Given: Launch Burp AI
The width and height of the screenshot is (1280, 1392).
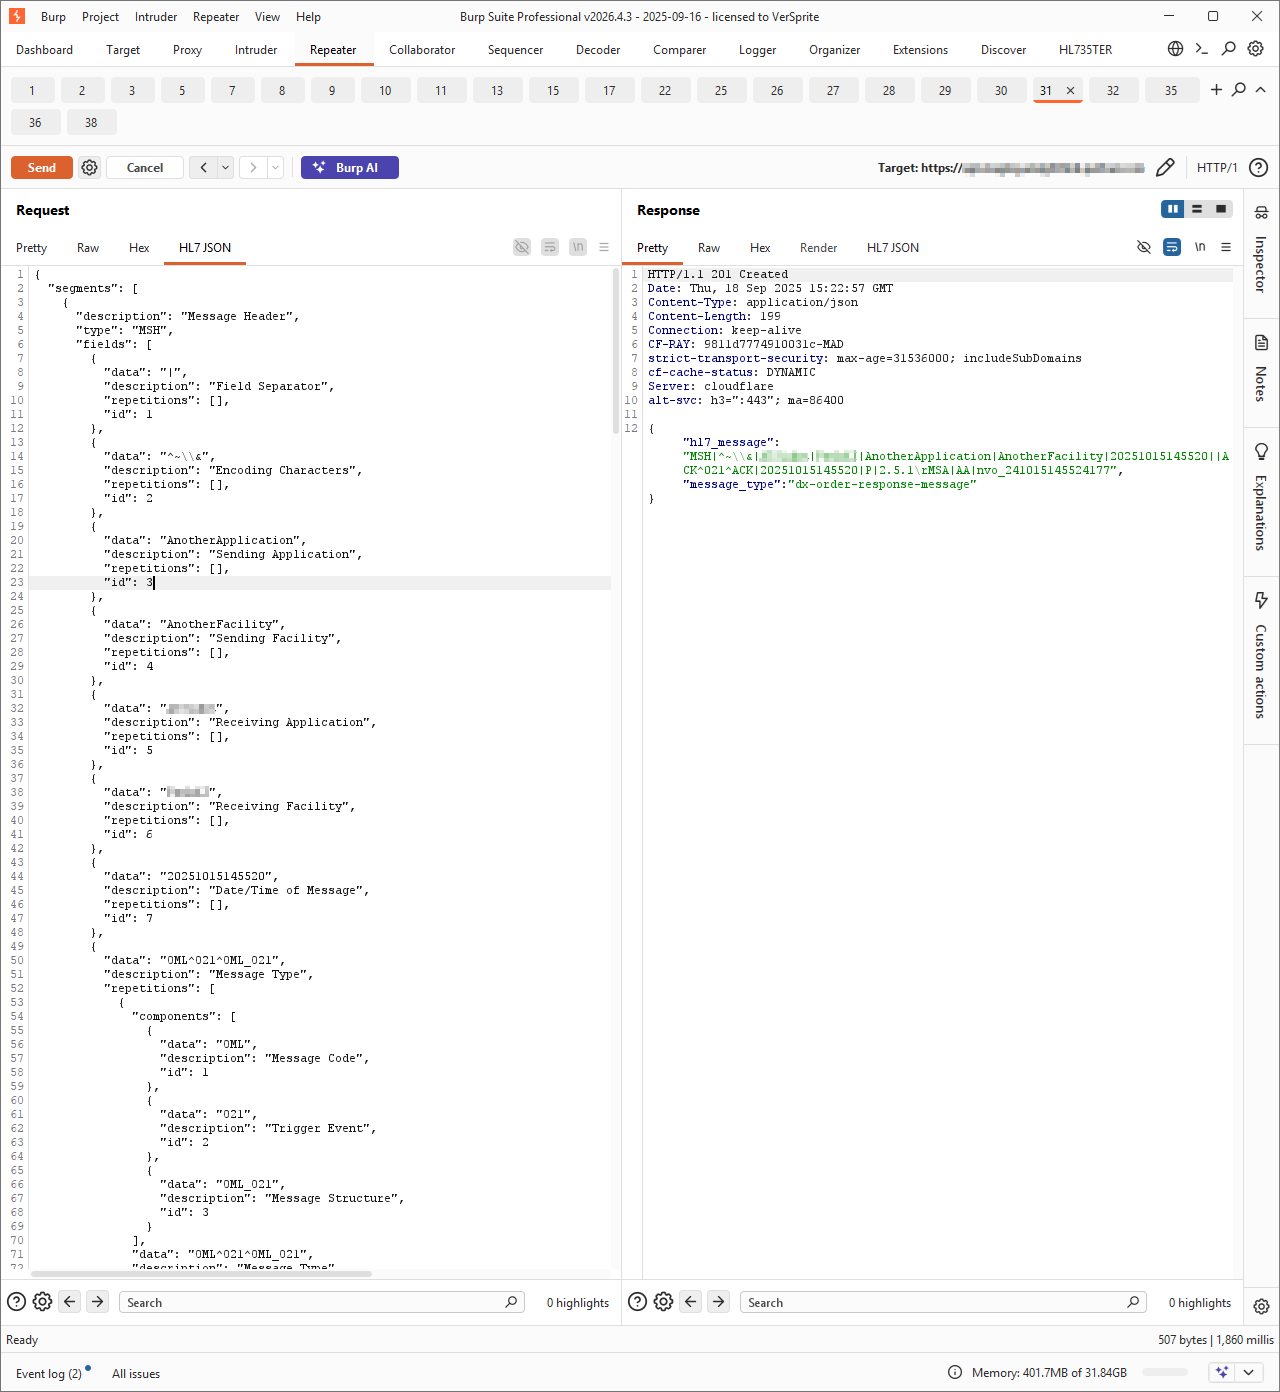Looking at the screenshot, I should point(350,168).
